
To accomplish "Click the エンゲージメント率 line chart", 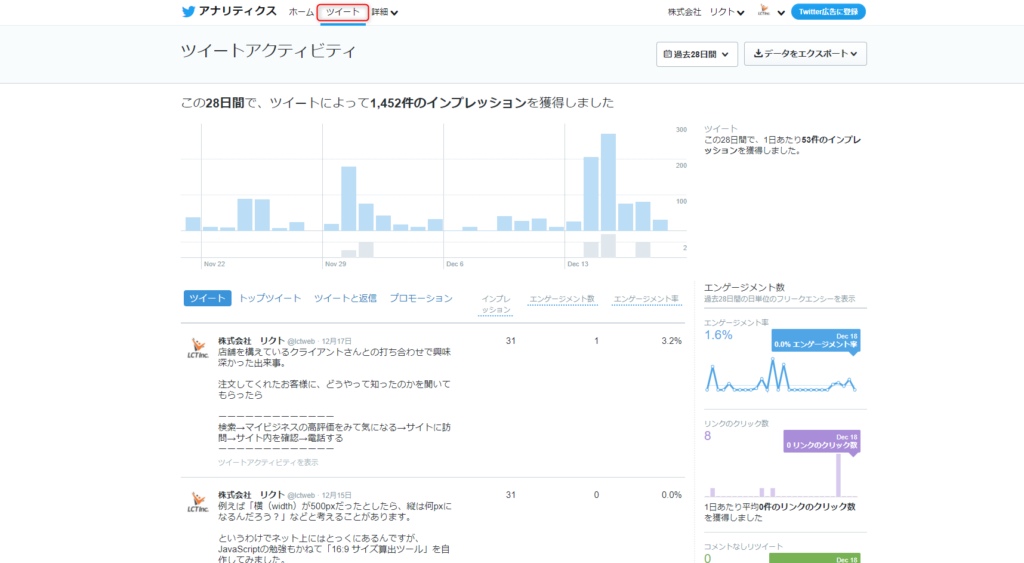I will tap(781, 376).
